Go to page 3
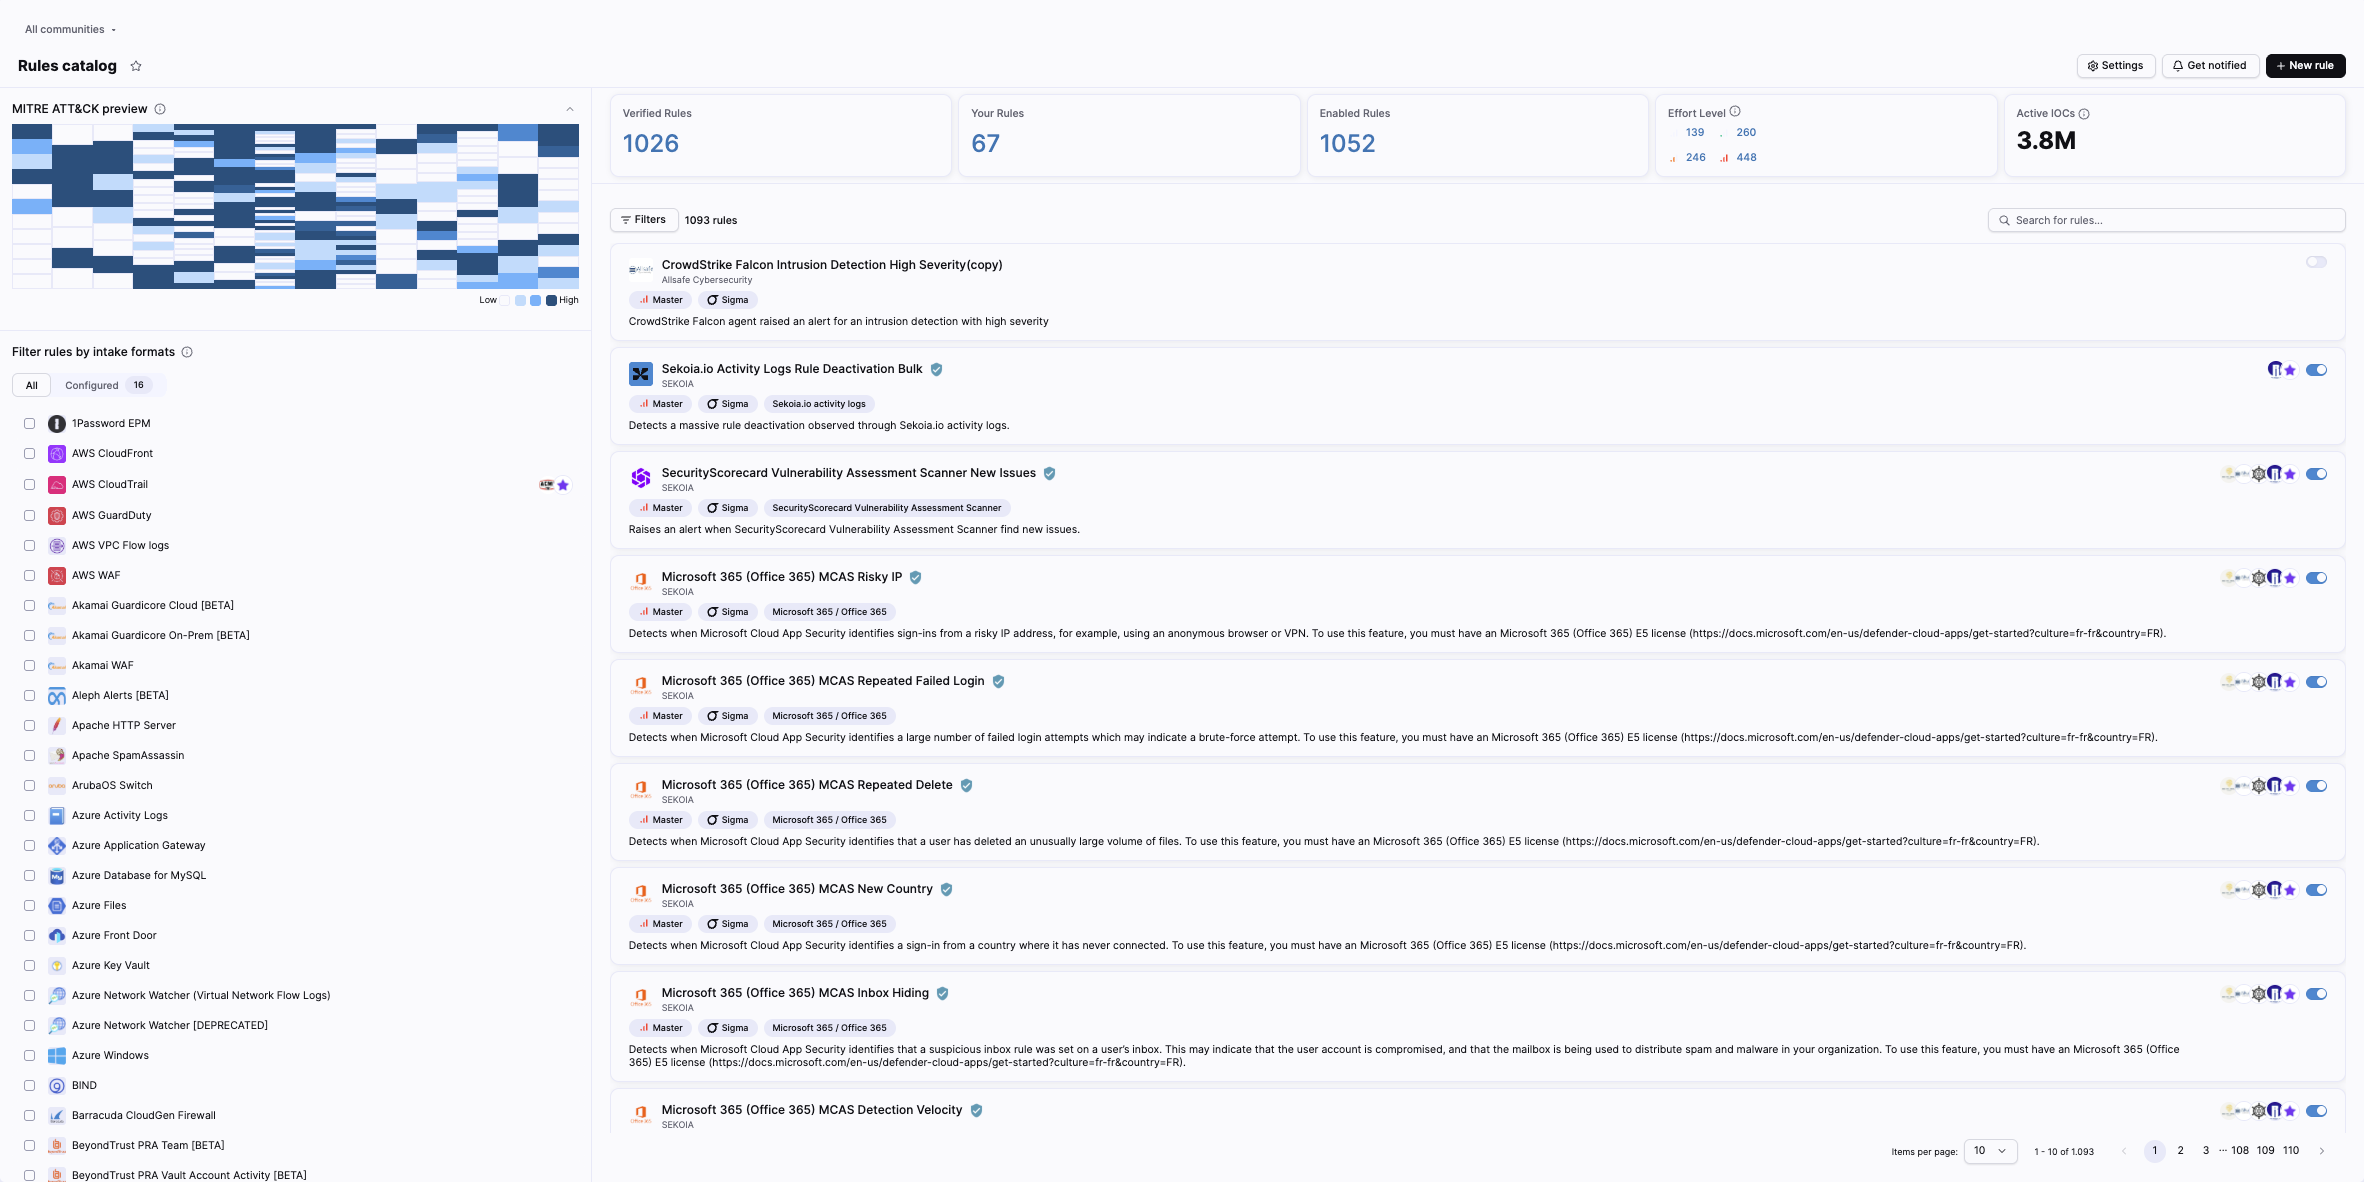Image resolution: width=2364 pixels, height=1182 pixels. [2206, 1151]
